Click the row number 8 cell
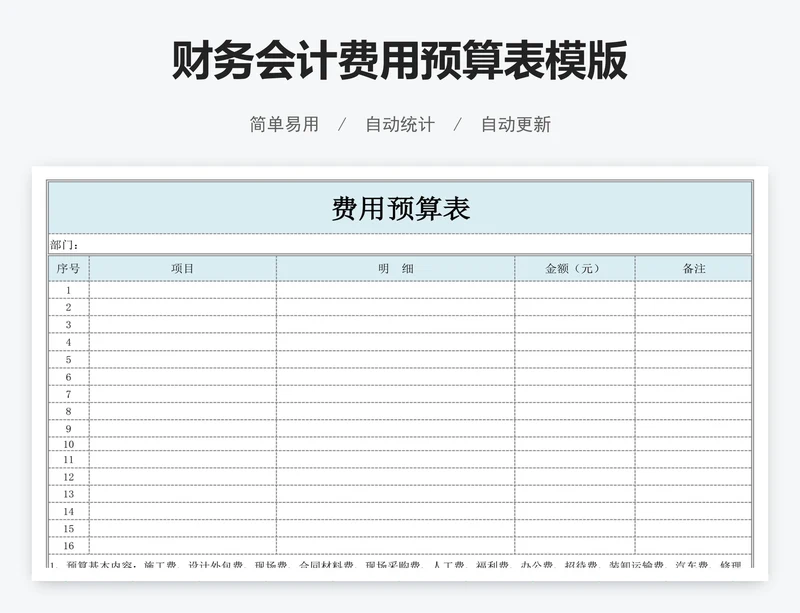The width and height of the screenshot is (800, 613). (69, 411)
